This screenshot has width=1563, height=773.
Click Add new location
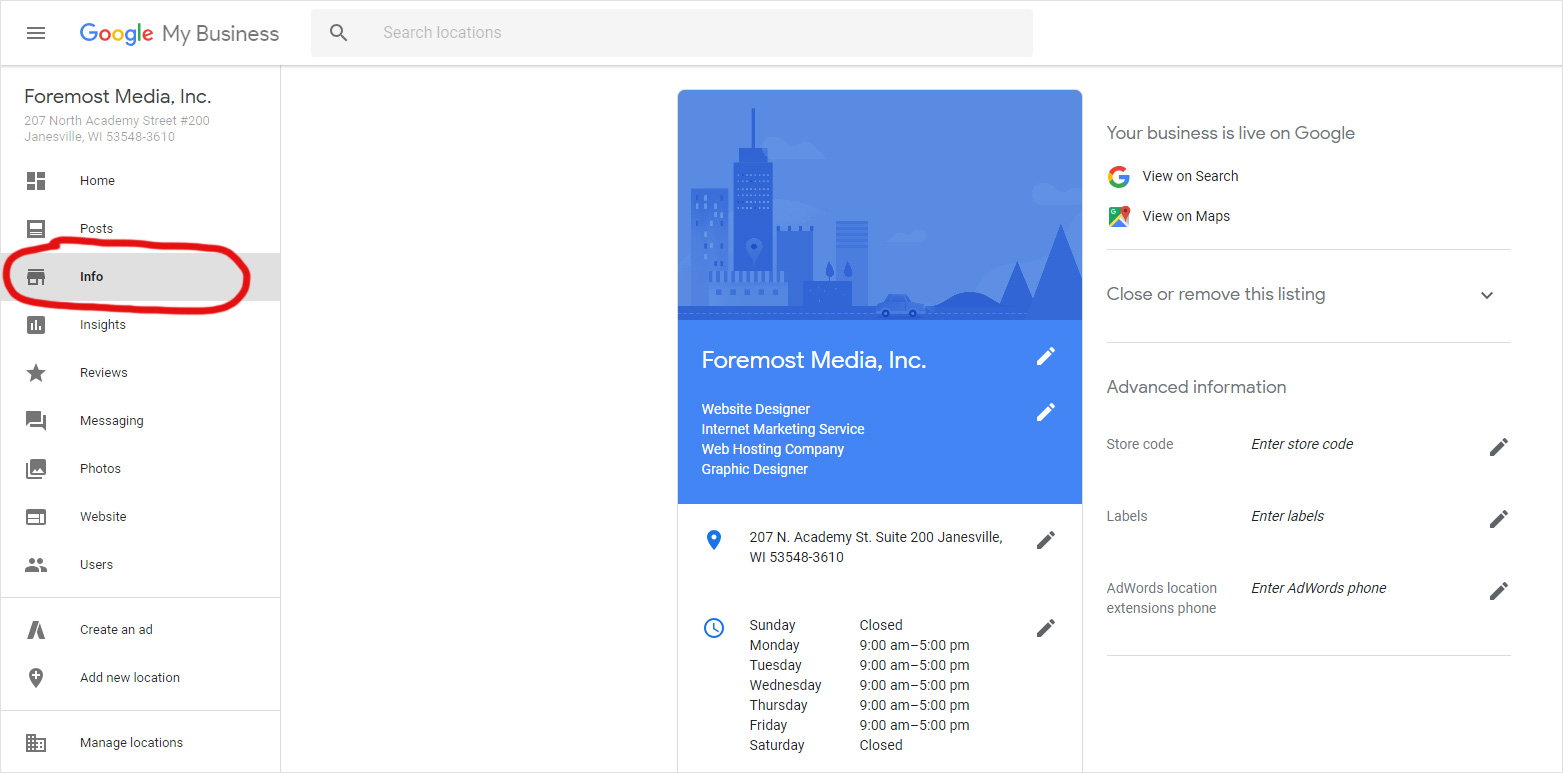[129, 677]
